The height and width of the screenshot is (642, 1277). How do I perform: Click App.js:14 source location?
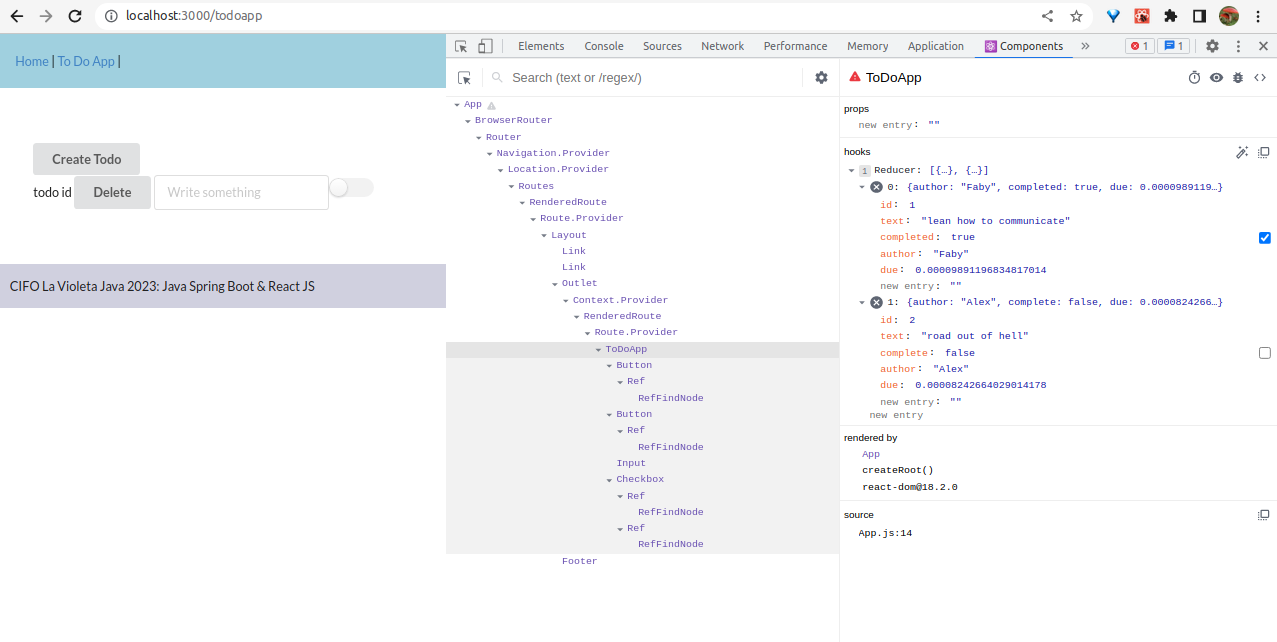[885, 533]
